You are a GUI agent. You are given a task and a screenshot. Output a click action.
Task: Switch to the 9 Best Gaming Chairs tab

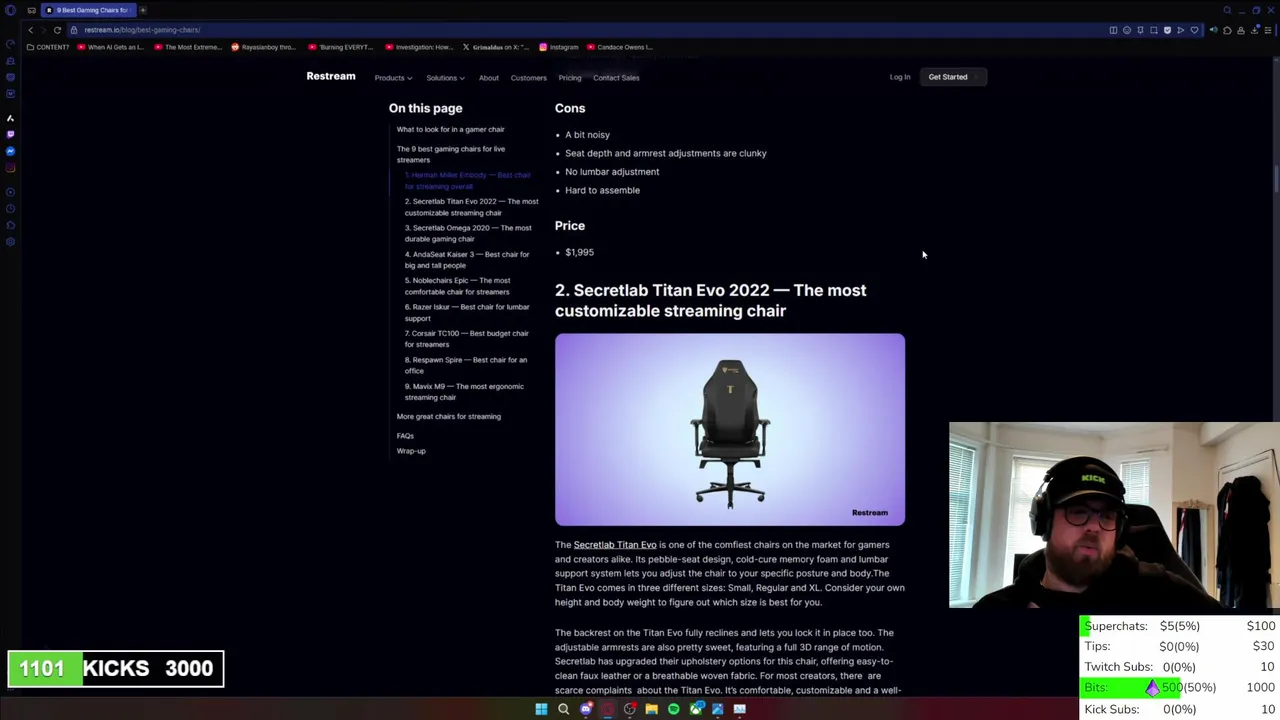click(88, 10)
